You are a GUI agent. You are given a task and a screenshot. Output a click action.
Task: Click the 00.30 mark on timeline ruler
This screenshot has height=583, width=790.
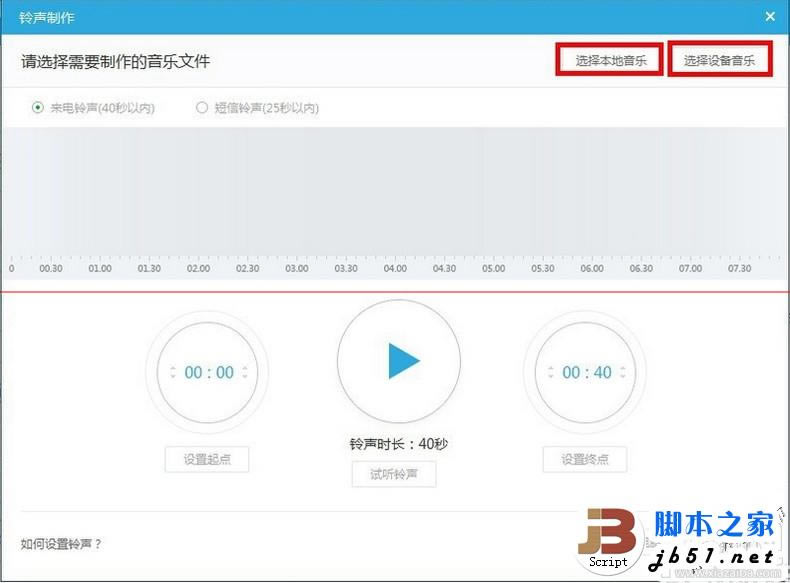pyautogui.click(x=51, y=269)
